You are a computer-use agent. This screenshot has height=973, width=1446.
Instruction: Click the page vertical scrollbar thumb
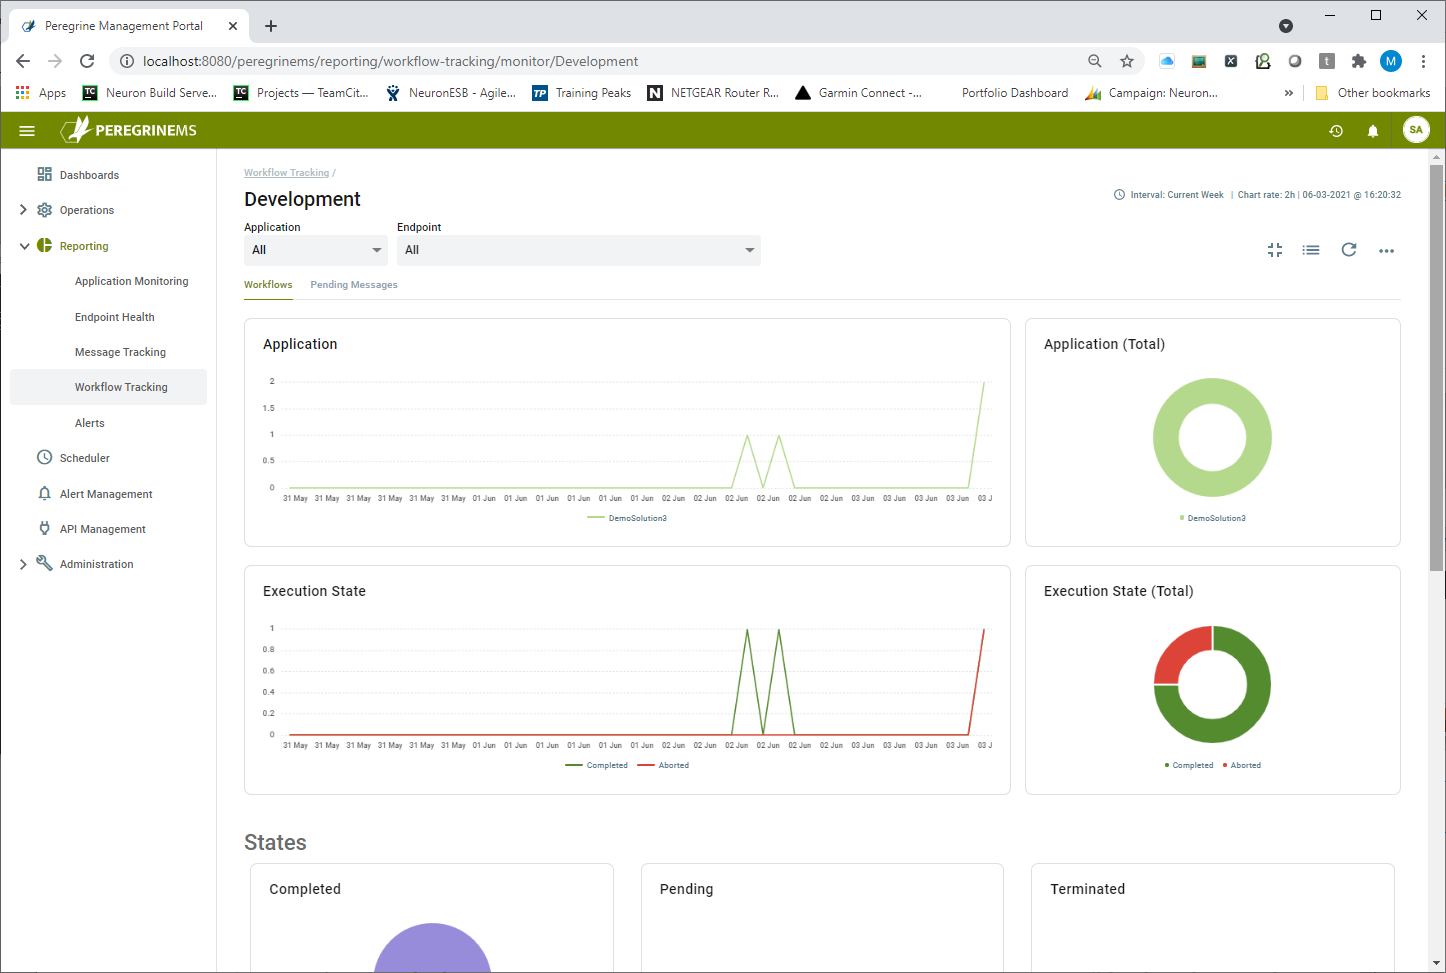[x=1437, y=368]
